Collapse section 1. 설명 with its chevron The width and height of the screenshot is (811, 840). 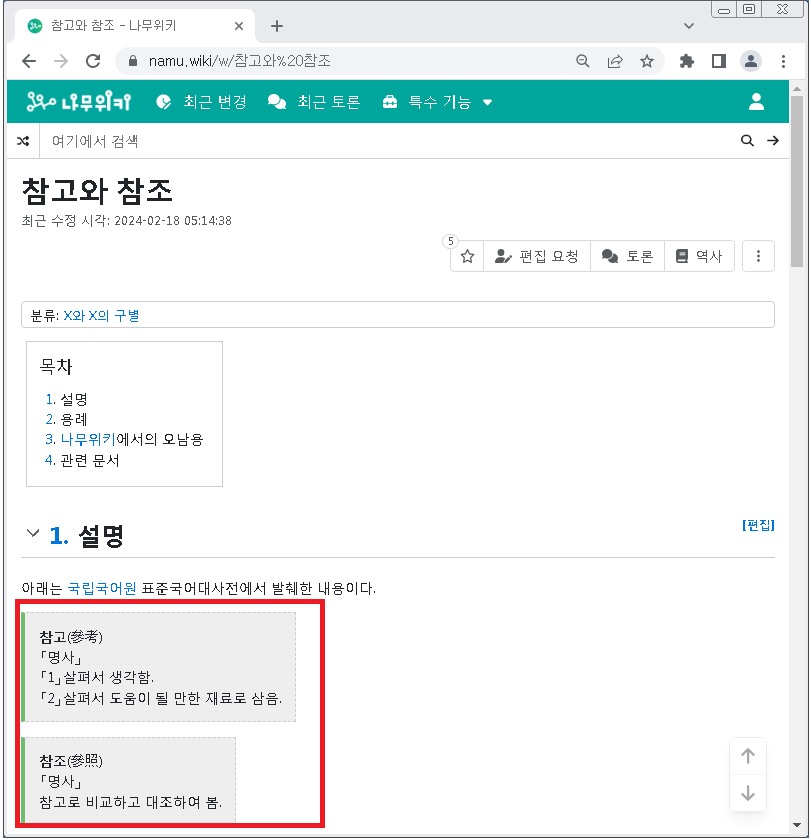coord(33,533)
